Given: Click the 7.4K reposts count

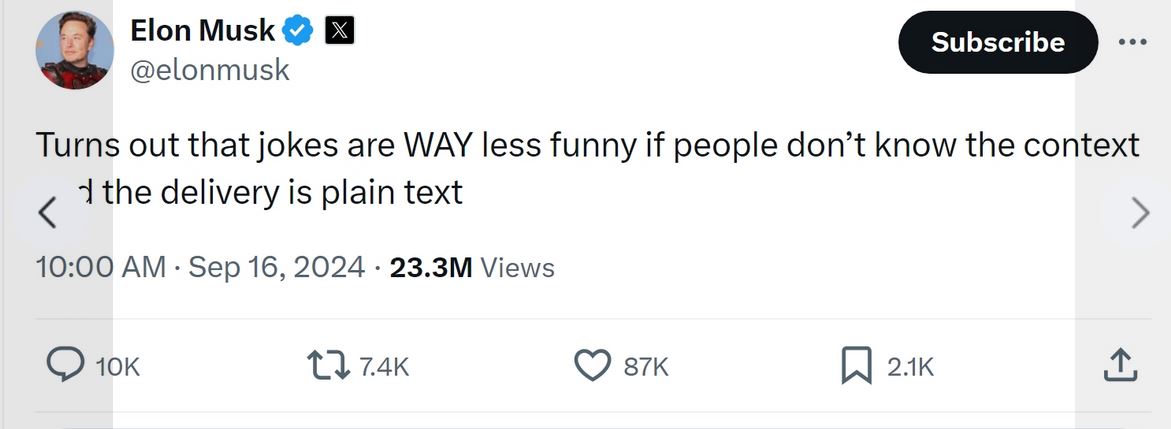Looking at the screenshot, I should [x=384, y=367].
